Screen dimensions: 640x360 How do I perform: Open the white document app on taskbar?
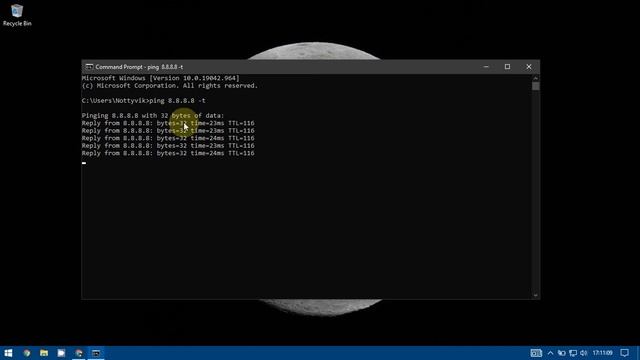[x=61, y=353]
